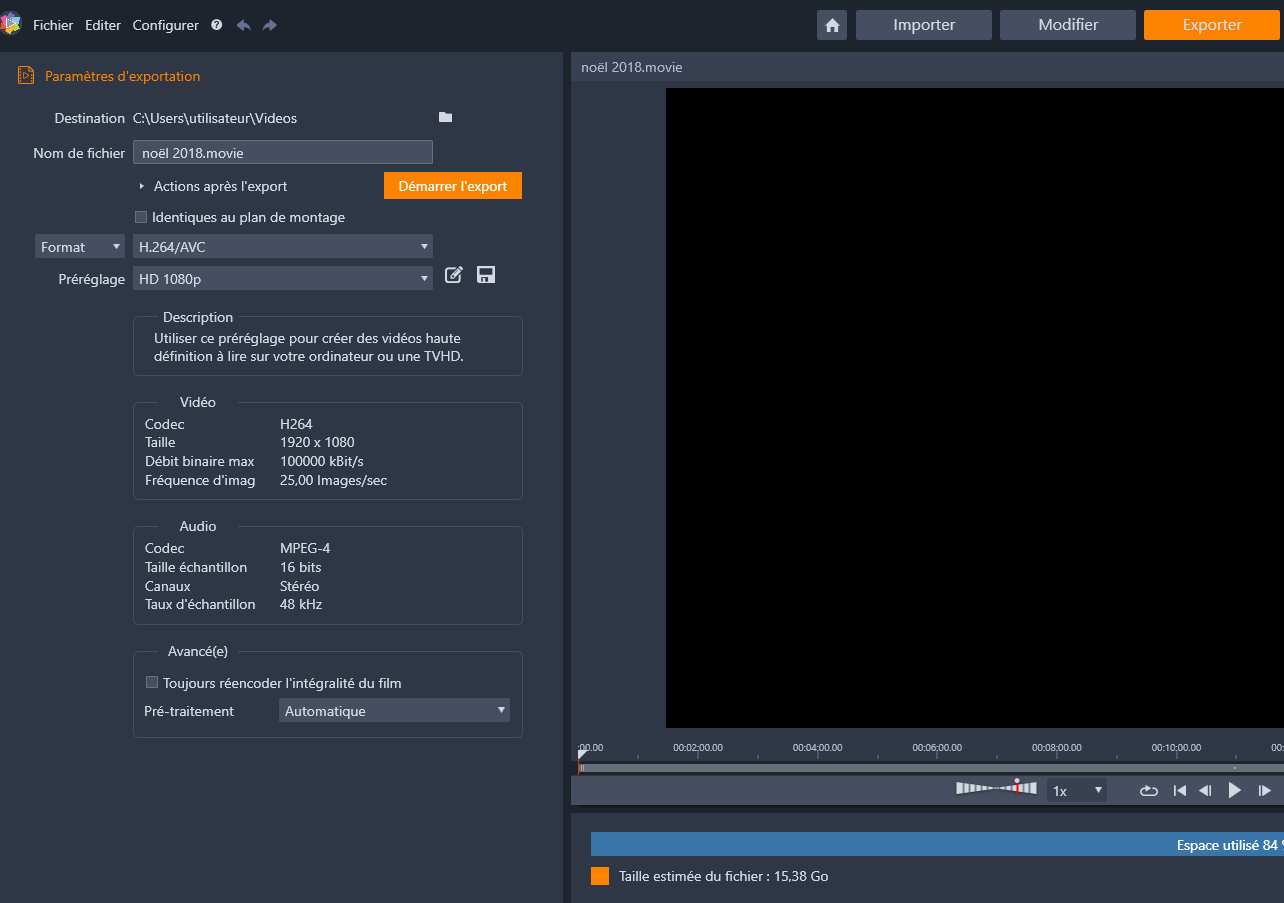Screen dimensions: 1284x903
Task: Open the help question mark icon
Action: (x=217, y=25)
